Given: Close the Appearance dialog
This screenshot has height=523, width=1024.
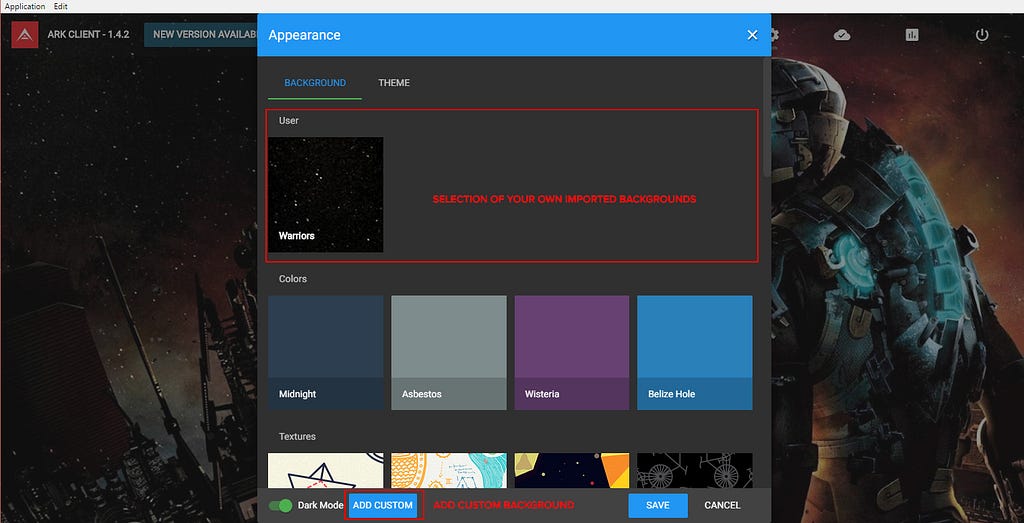Looking at the screenshot, I should (752, 35).
